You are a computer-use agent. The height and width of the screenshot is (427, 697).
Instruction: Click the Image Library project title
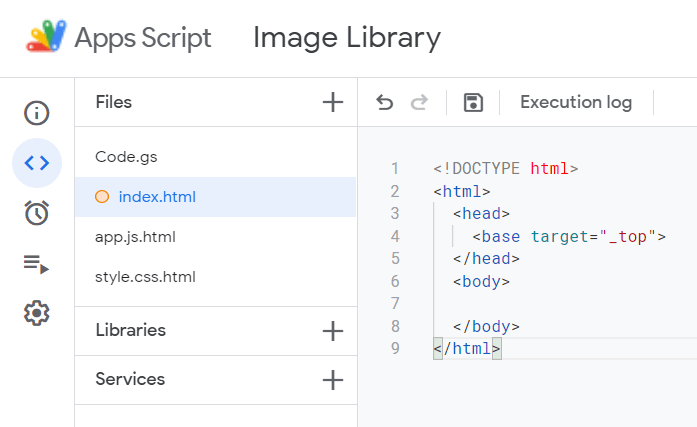click(x=346, y=38)
